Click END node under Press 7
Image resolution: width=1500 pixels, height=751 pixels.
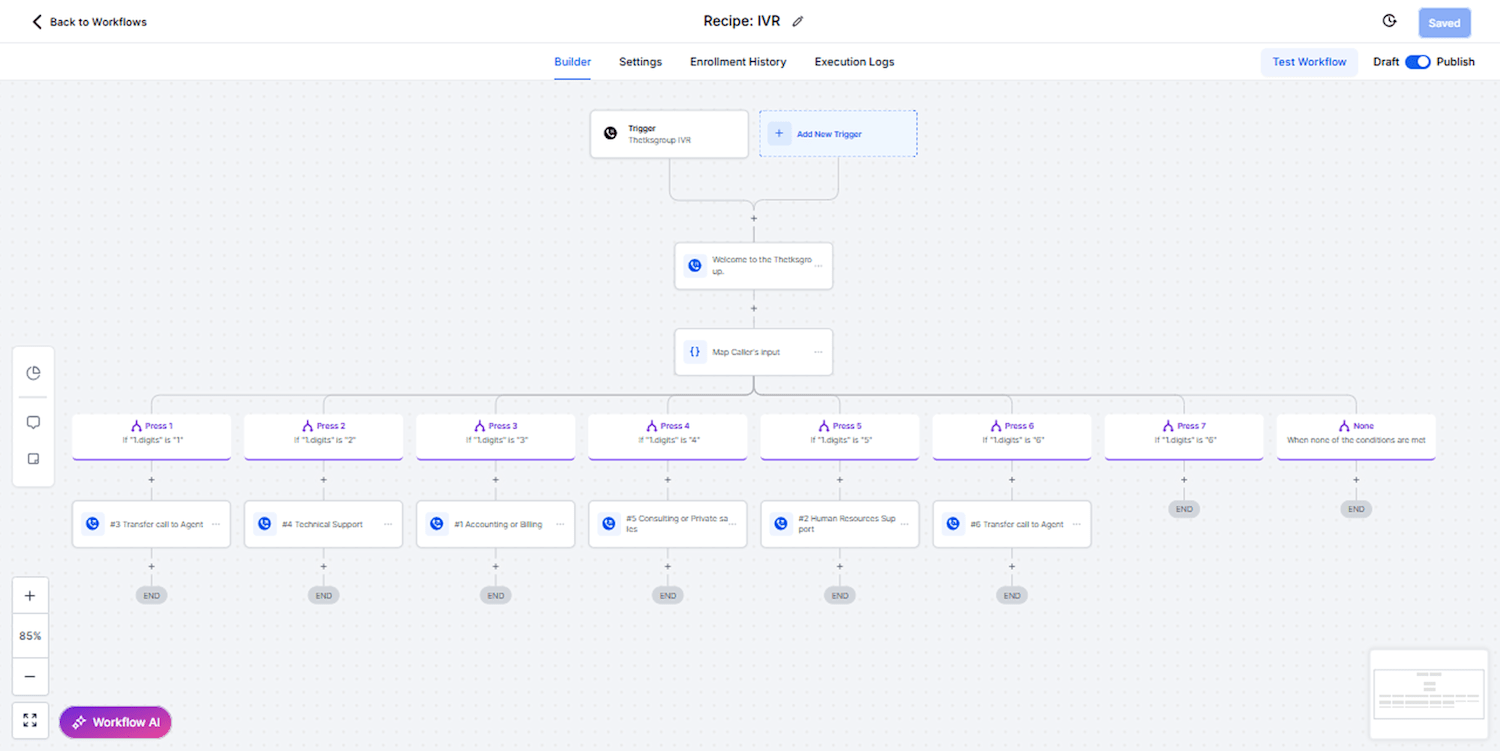coord(1184,509)
